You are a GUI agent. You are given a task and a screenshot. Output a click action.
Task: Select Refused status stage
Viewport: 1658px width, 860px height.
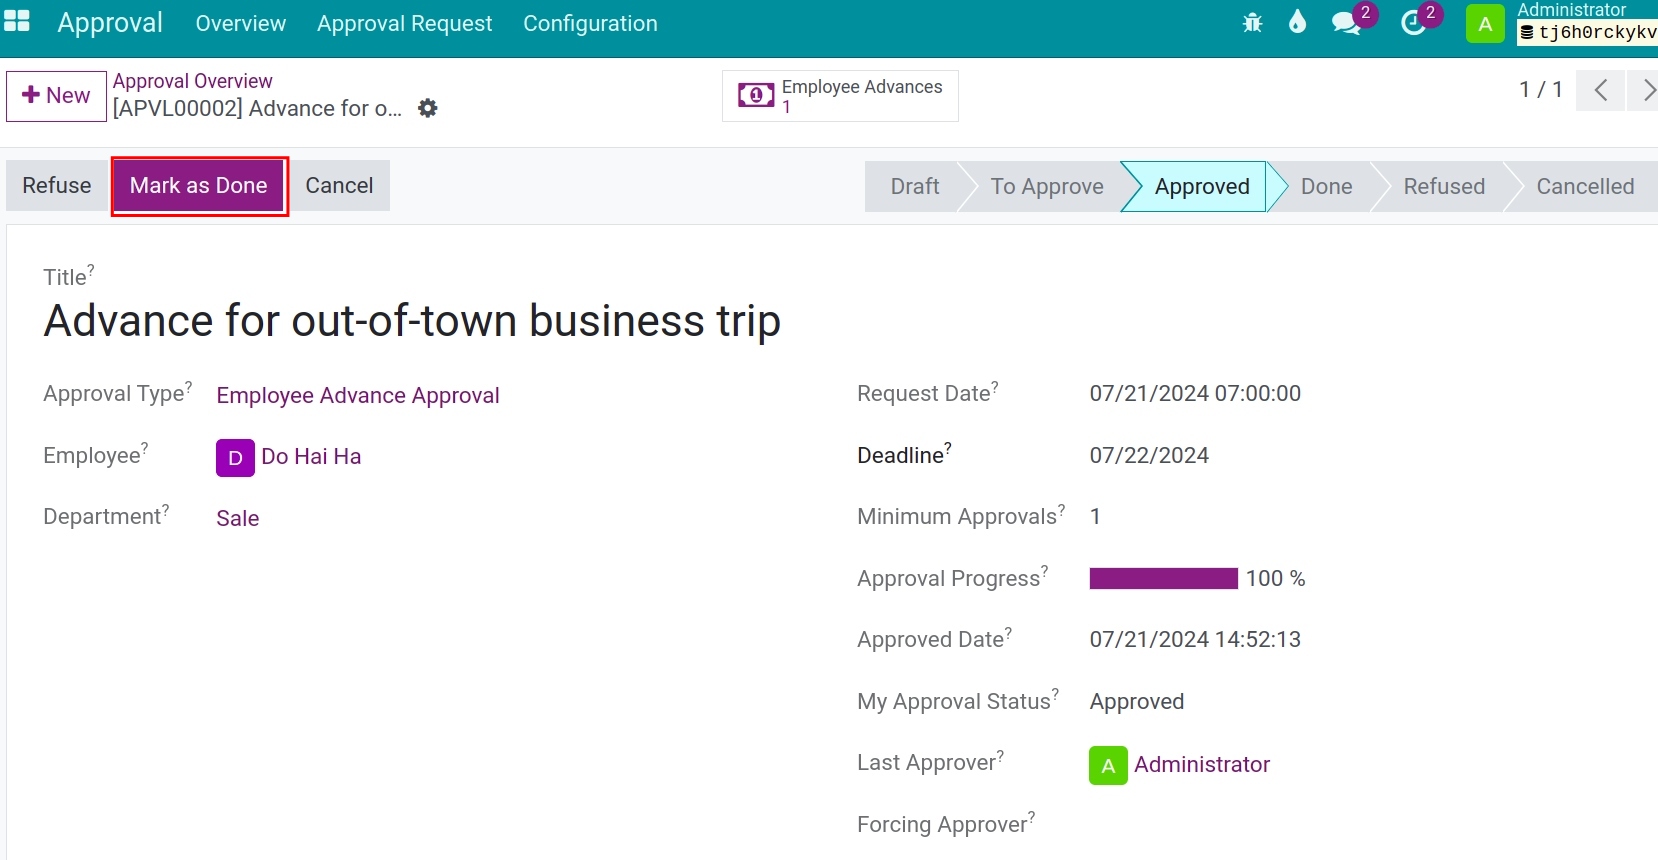1444,187
